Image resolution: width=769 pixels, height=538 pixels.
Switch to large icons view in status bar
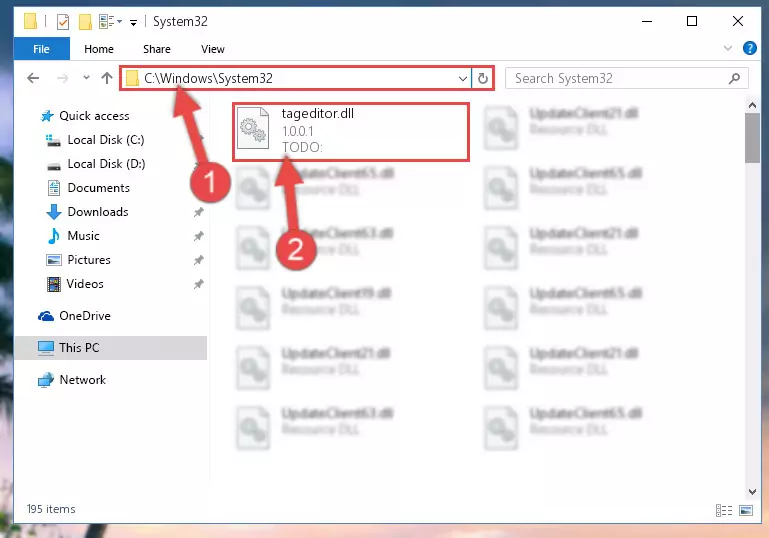point(746,511)
